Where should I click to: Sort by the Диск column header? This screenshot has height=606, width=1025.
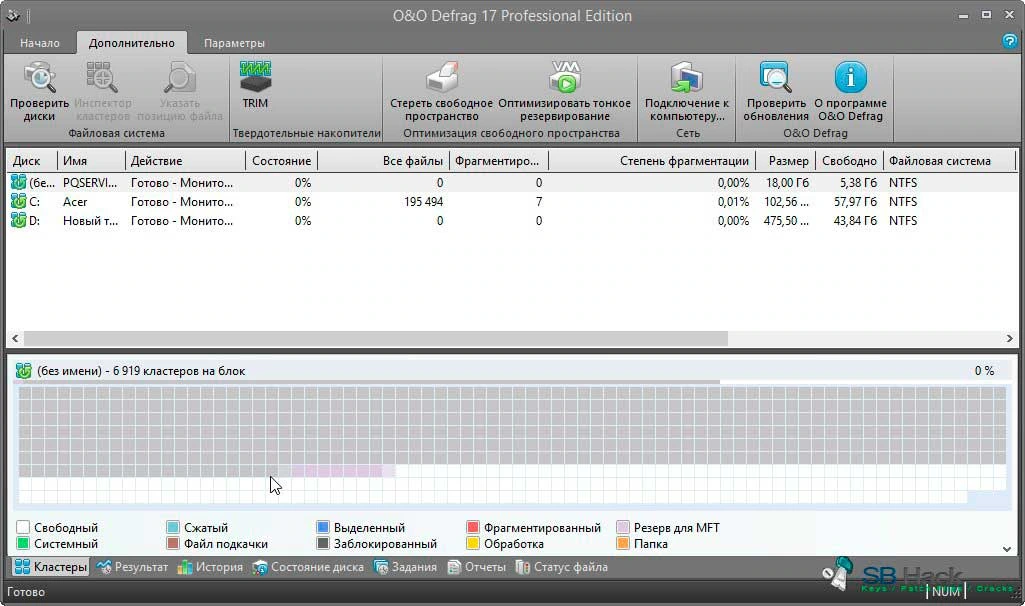[32, 161]
